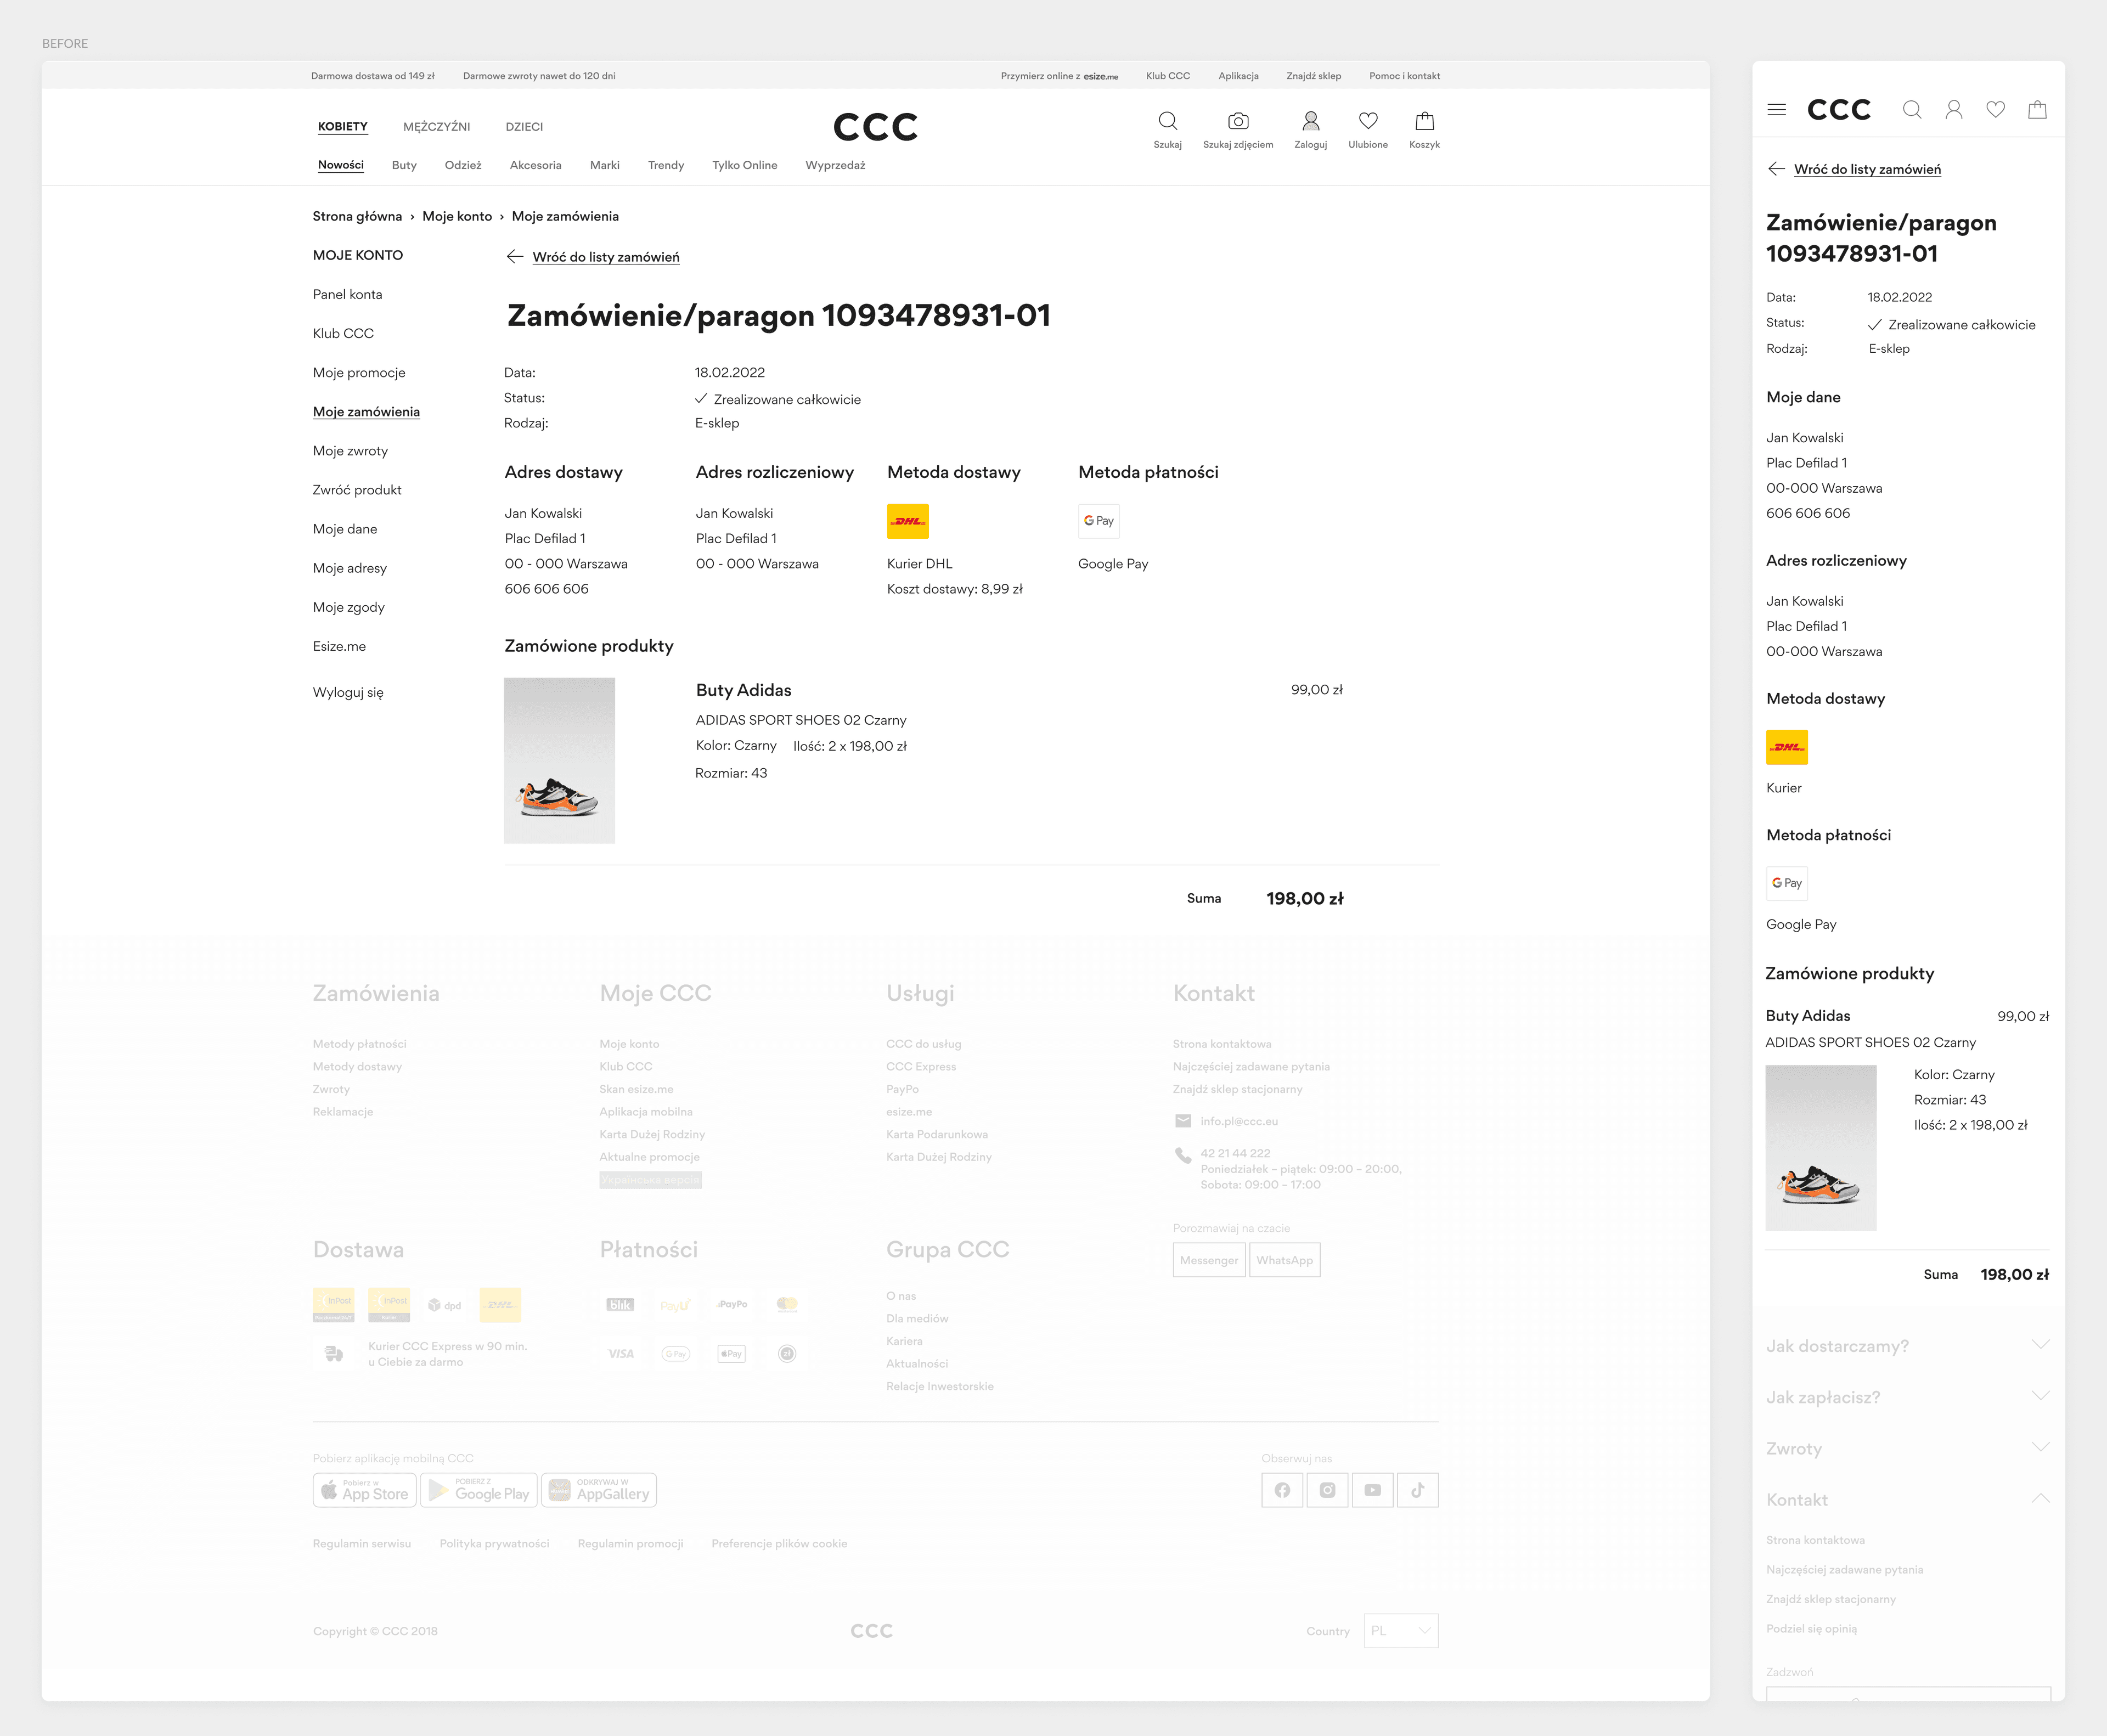Open Szukaj zdjęciem camera search icon
This screenshot has width=2107, height=1736.
tap(1238, 122)
